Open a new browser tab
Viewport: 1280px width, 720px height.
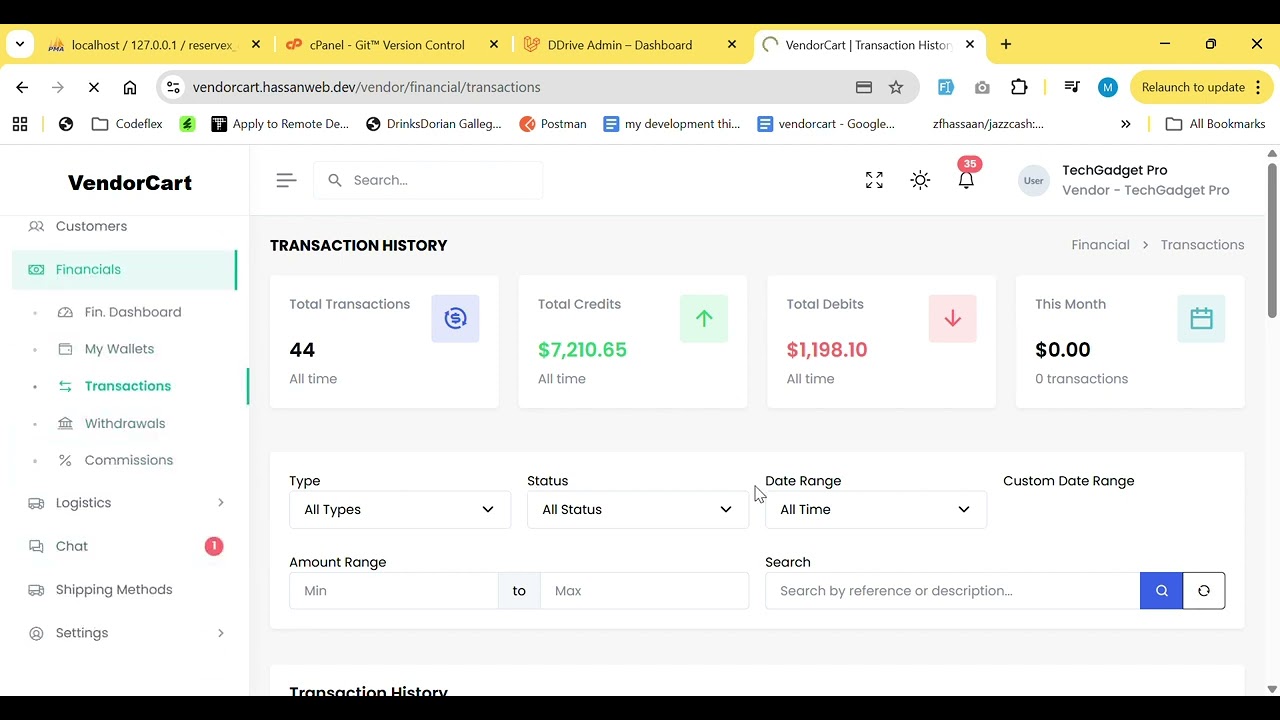tap(1006, 44)
